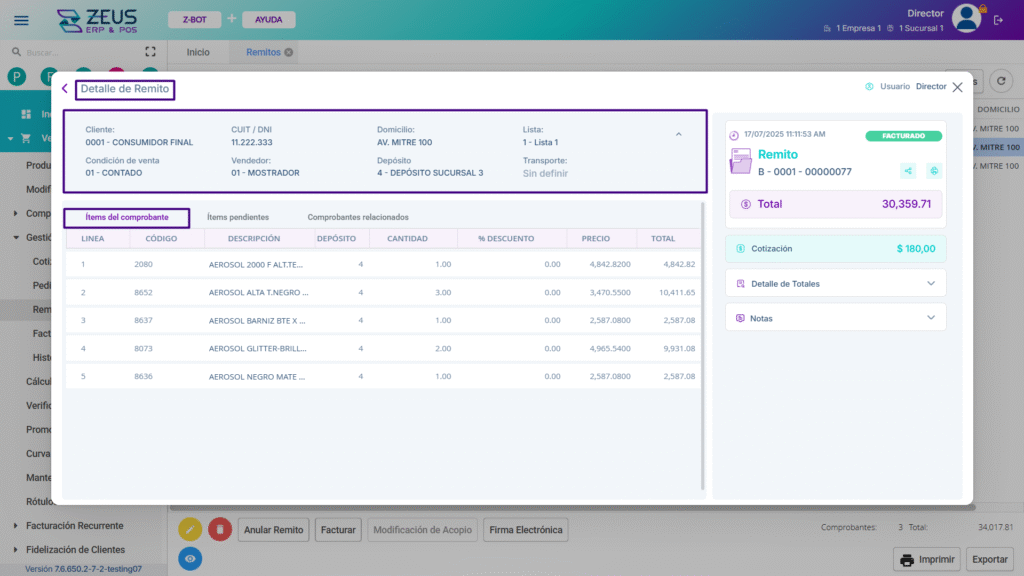Expand the Notas section
The image size is (1024, 576).
coord(931,318)
